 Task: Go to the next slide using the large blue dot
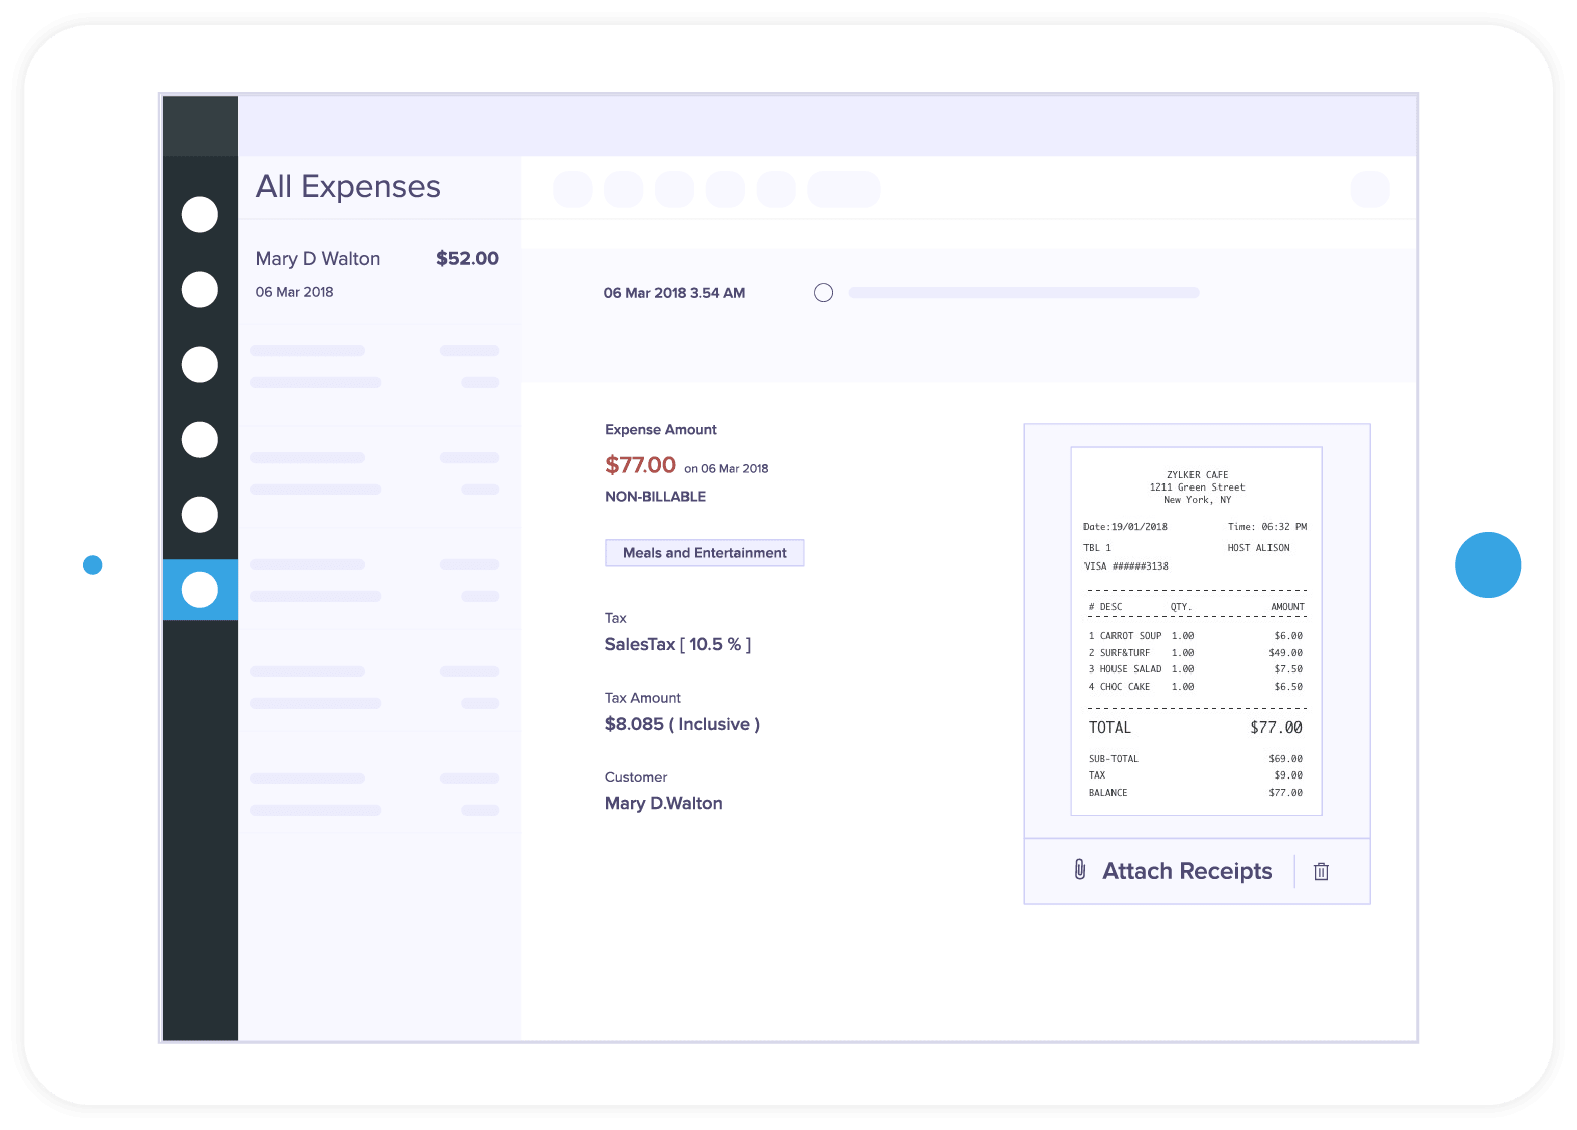pyautogui.click(x=1488, y=565)
